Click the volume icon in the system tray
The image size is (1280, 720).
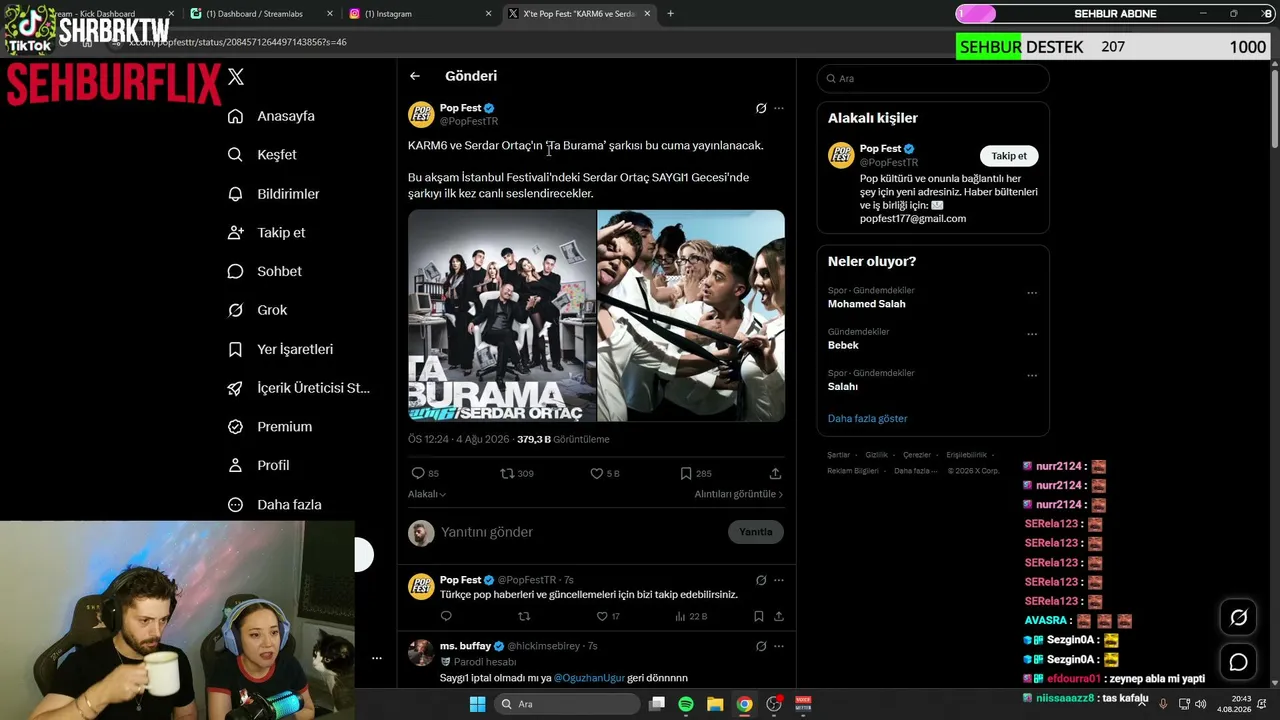[x=1200, y=704]
